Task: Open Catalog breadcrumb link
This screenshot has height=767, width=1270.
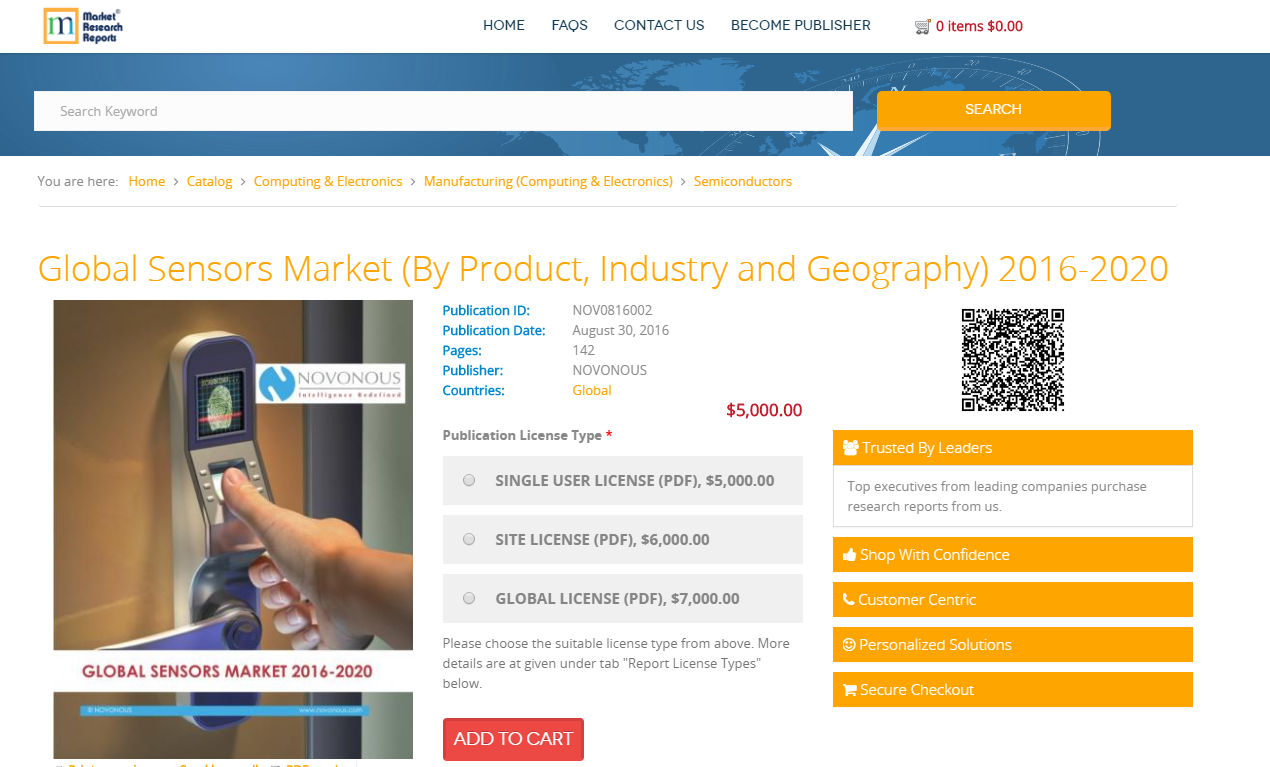Action: [209, 181]
